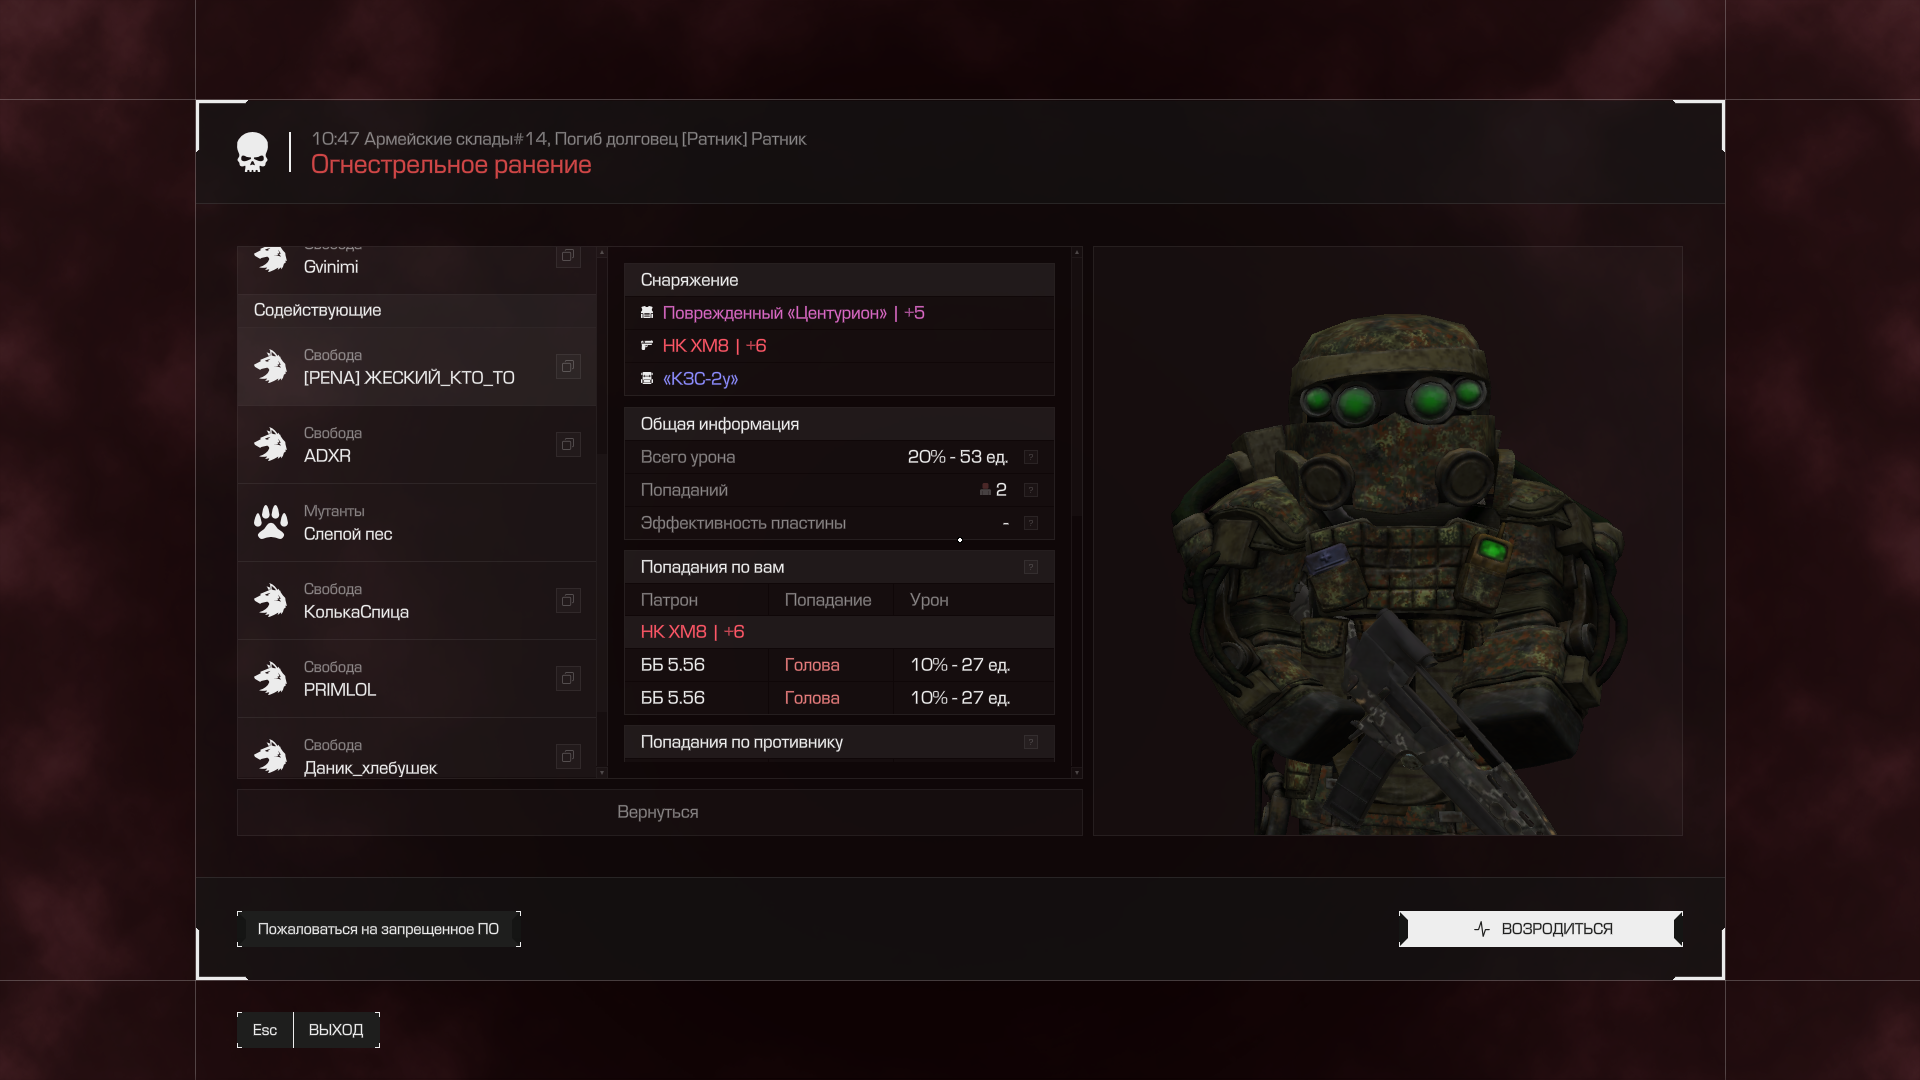Click the pulse icon in ВОЗРОДИТЬСЯ button

pos(1482,929)
